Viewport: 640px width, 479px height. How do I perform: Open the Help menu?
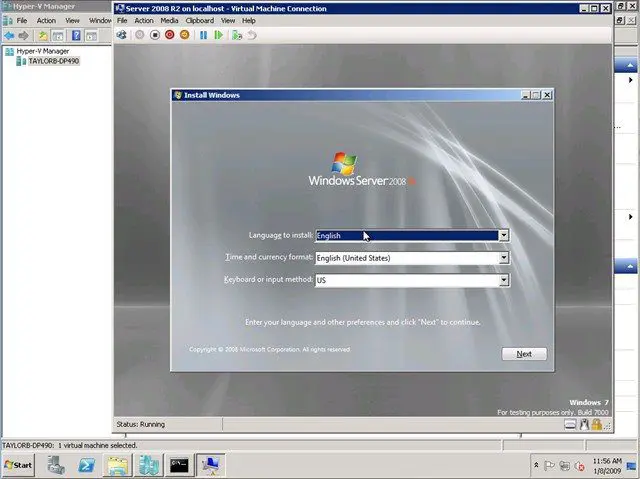249,20
